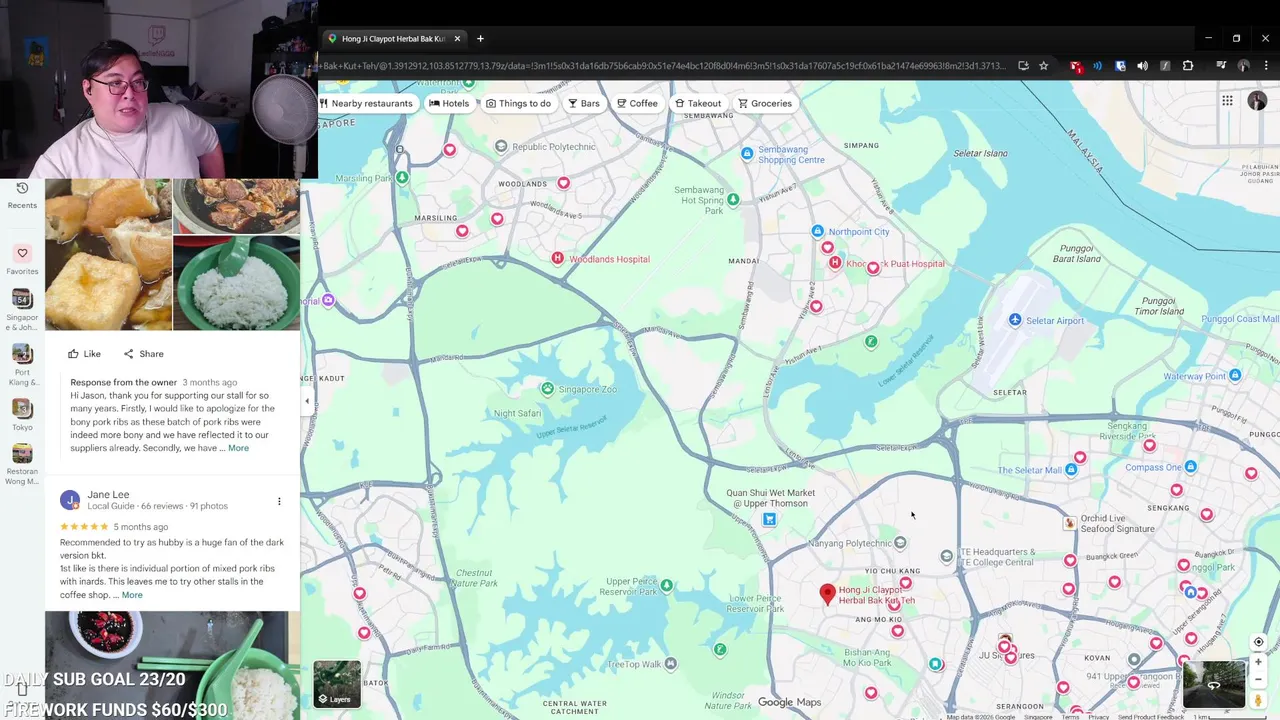Bookmark this page with the star
Image resolution: width=1280 pixels, height=720 pixels.
coord(1043,66)
